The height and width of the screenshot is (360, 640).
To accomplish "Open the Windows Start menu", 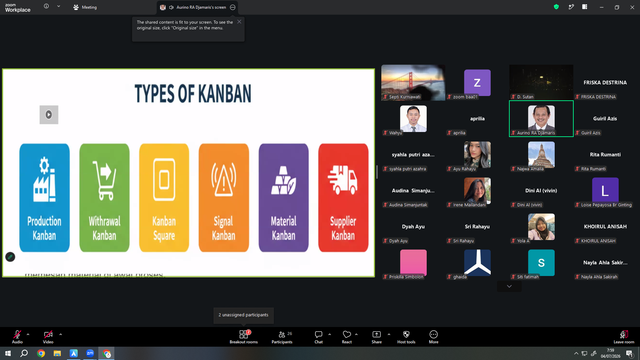I will pyautogui.click(x=7, y=353).
